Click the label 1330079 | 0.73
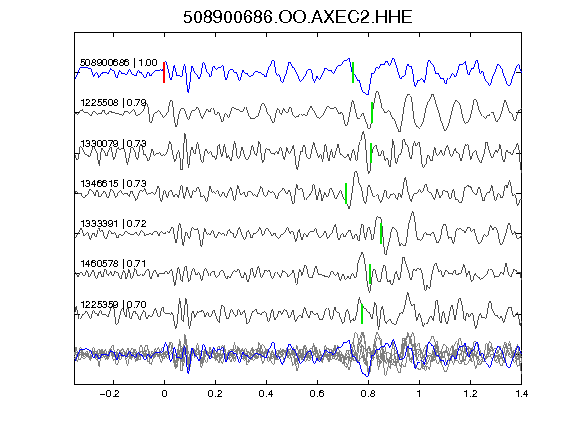 (113, 143)
